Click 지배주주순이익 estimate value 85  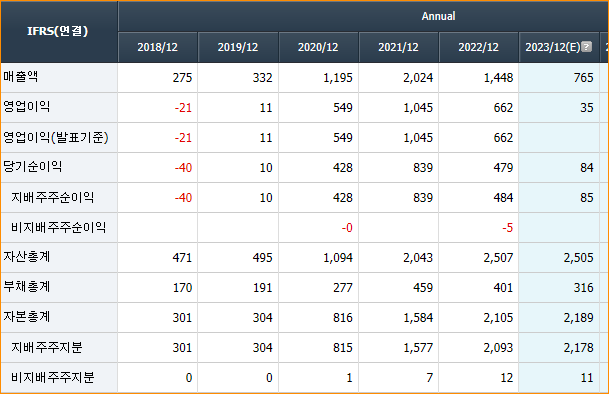click(x=587, y=198)
